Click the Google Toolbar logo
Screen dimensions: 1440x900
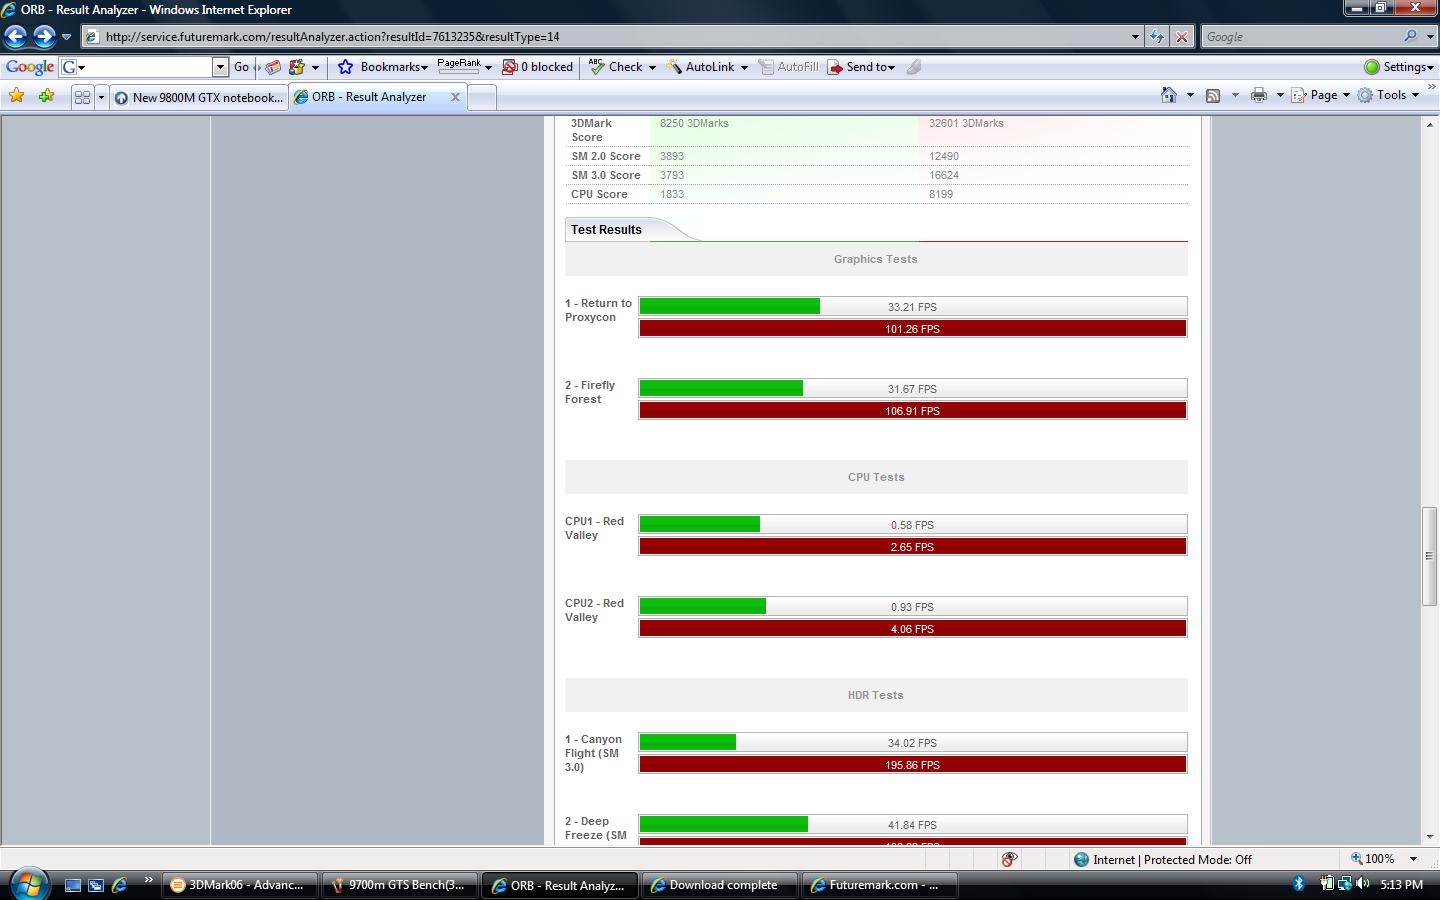click(29, 67)
